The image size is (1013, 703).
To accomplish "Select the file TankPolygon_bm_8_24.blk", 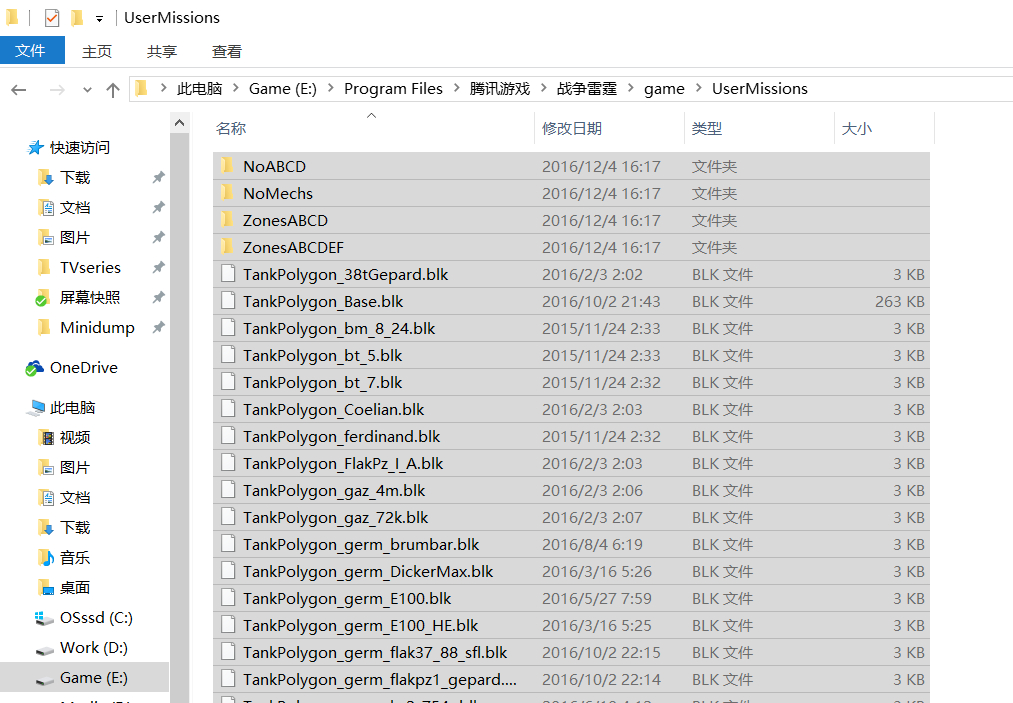I will [571, 328].
